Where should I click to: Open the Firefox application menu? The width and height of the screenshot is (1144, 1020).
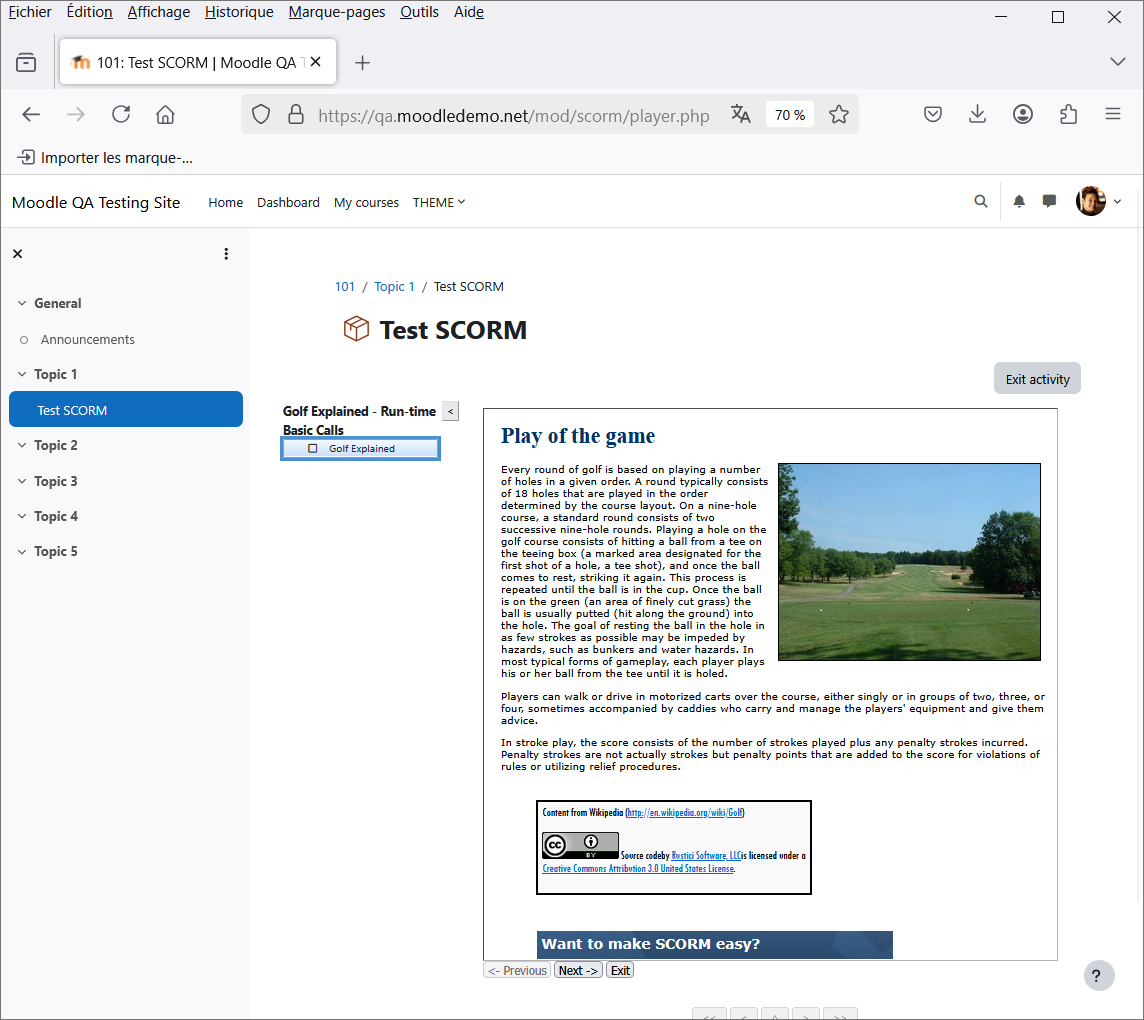point(1113,115)
